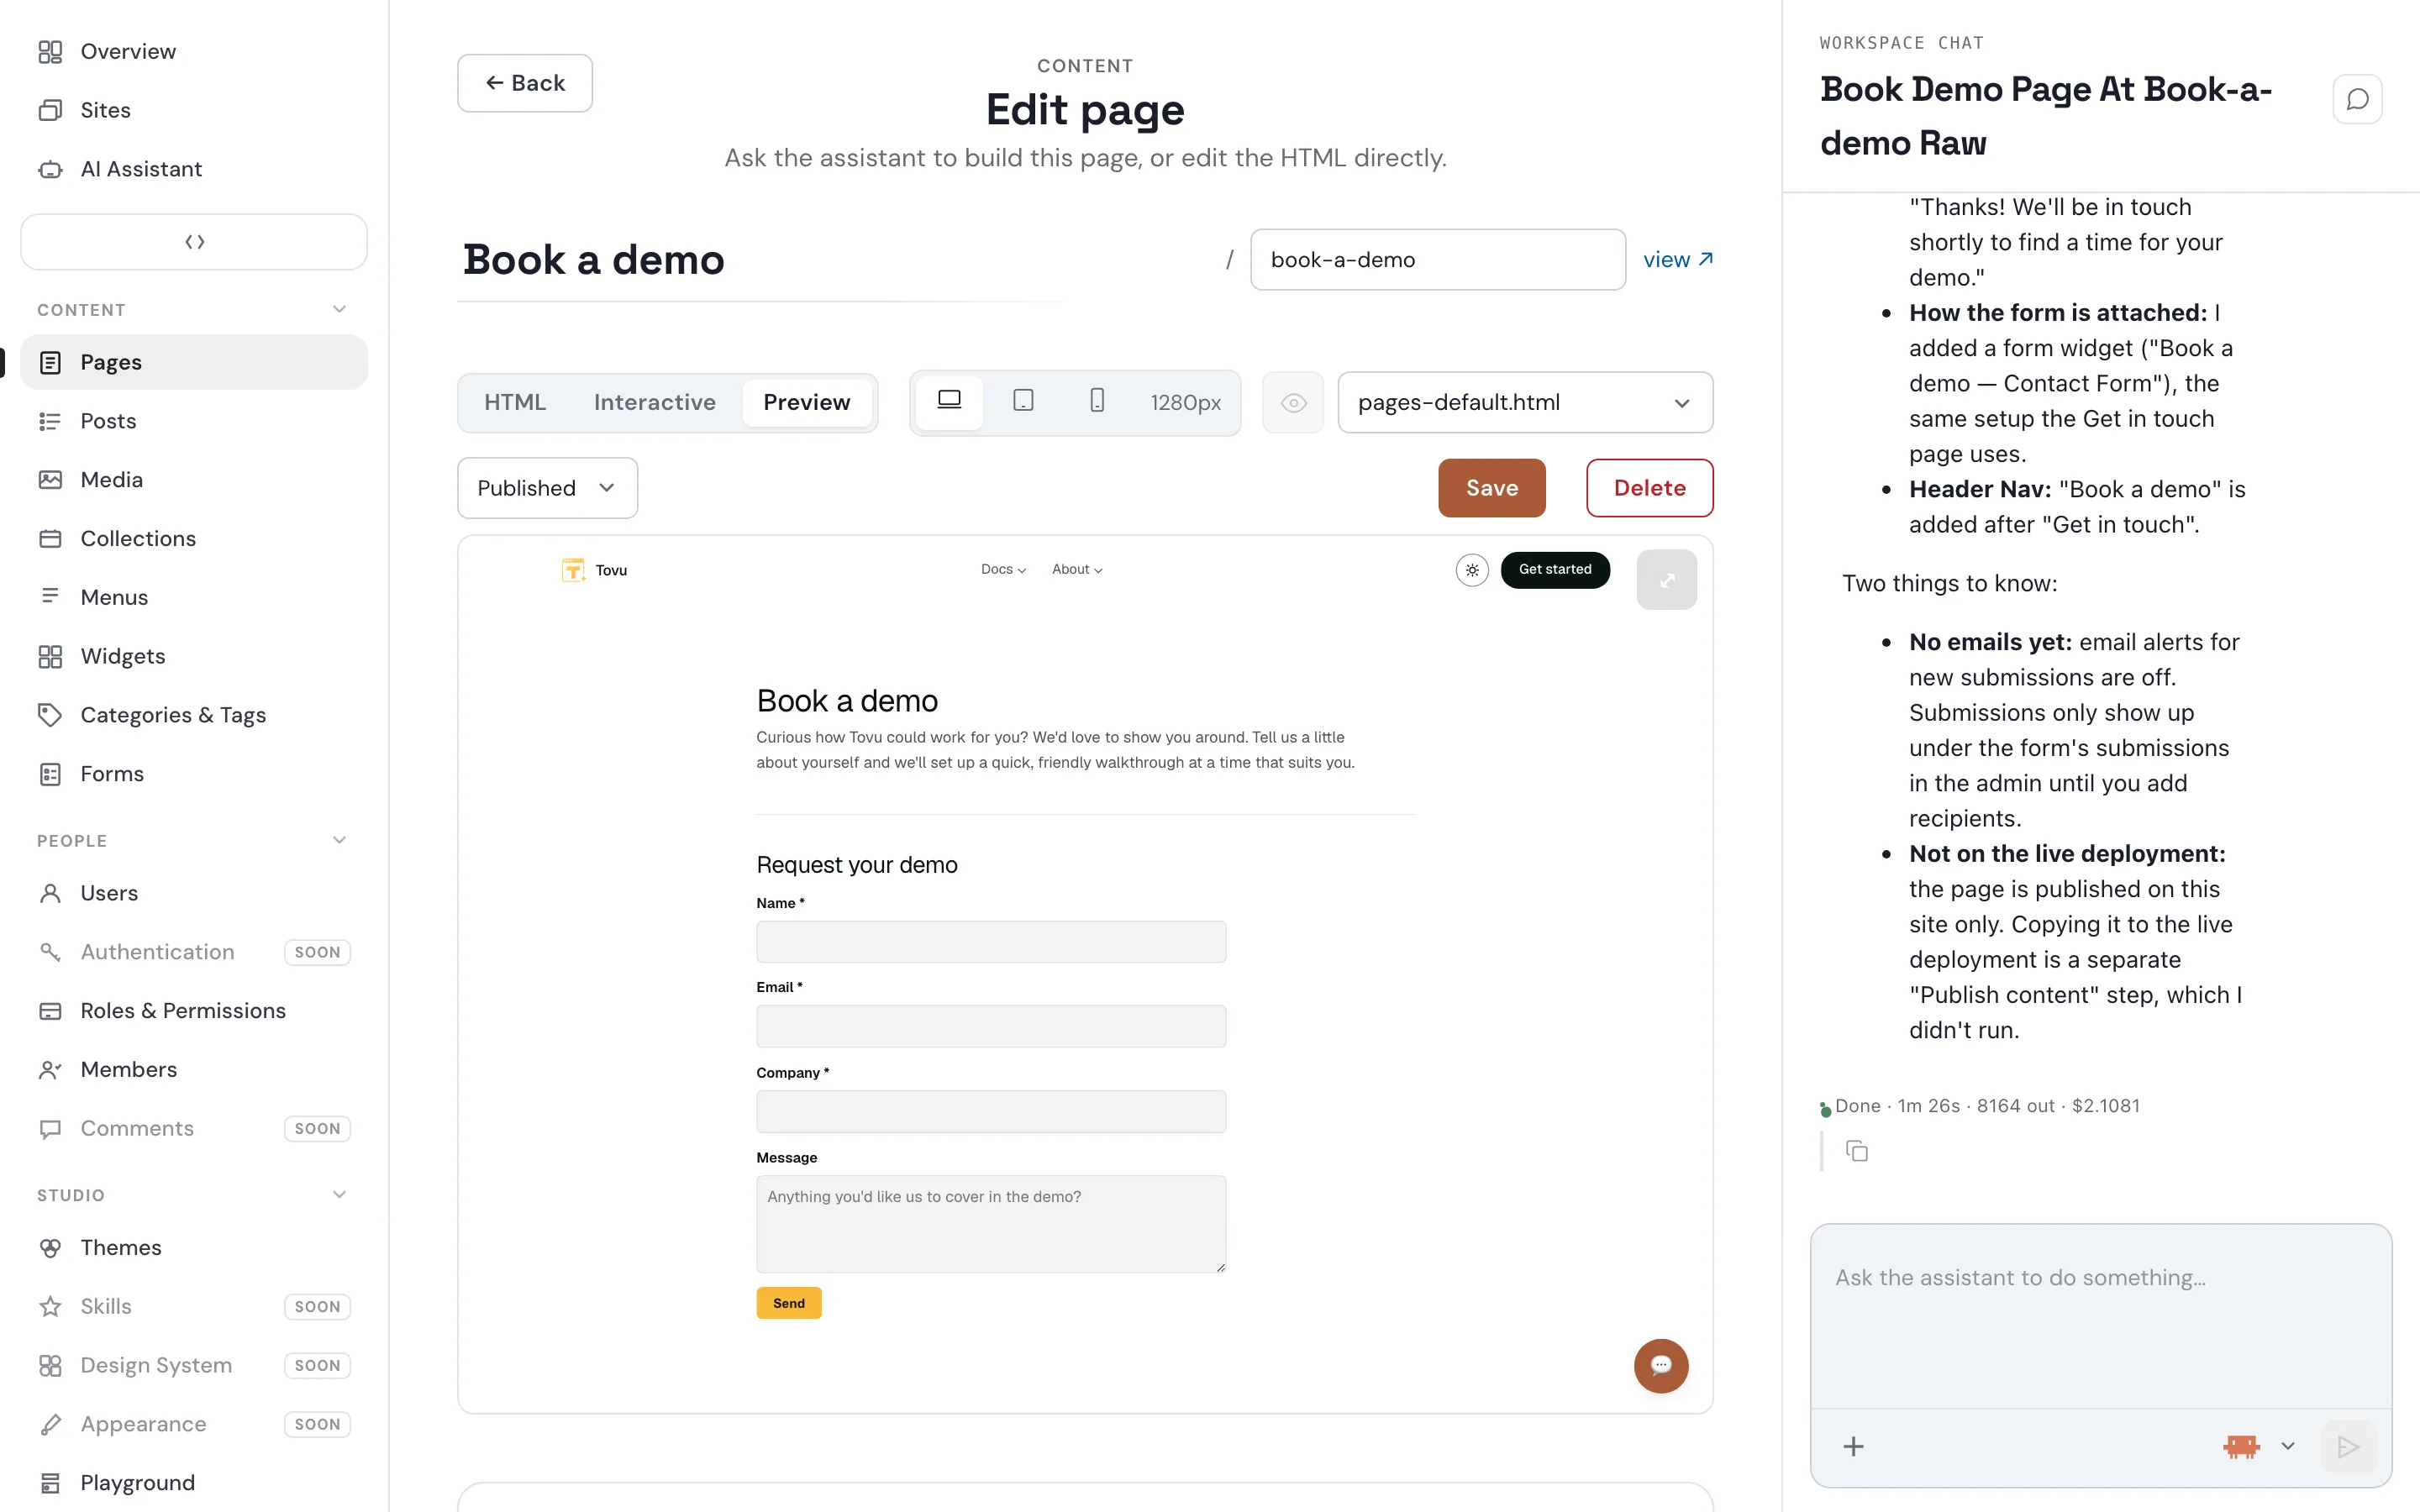Edit the book-a-demo slug field

click(x=1438, y=260)
